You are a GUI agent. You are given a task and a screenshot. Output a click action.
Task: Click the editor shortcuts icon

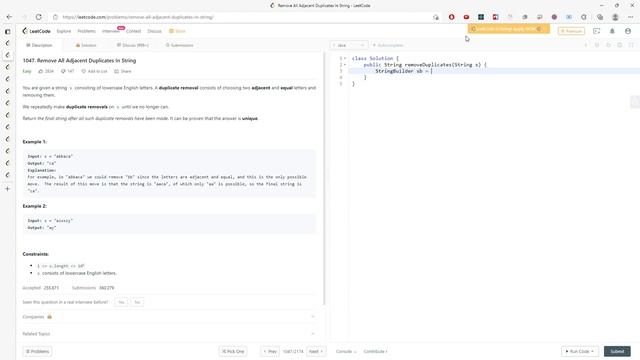point(597,45)
